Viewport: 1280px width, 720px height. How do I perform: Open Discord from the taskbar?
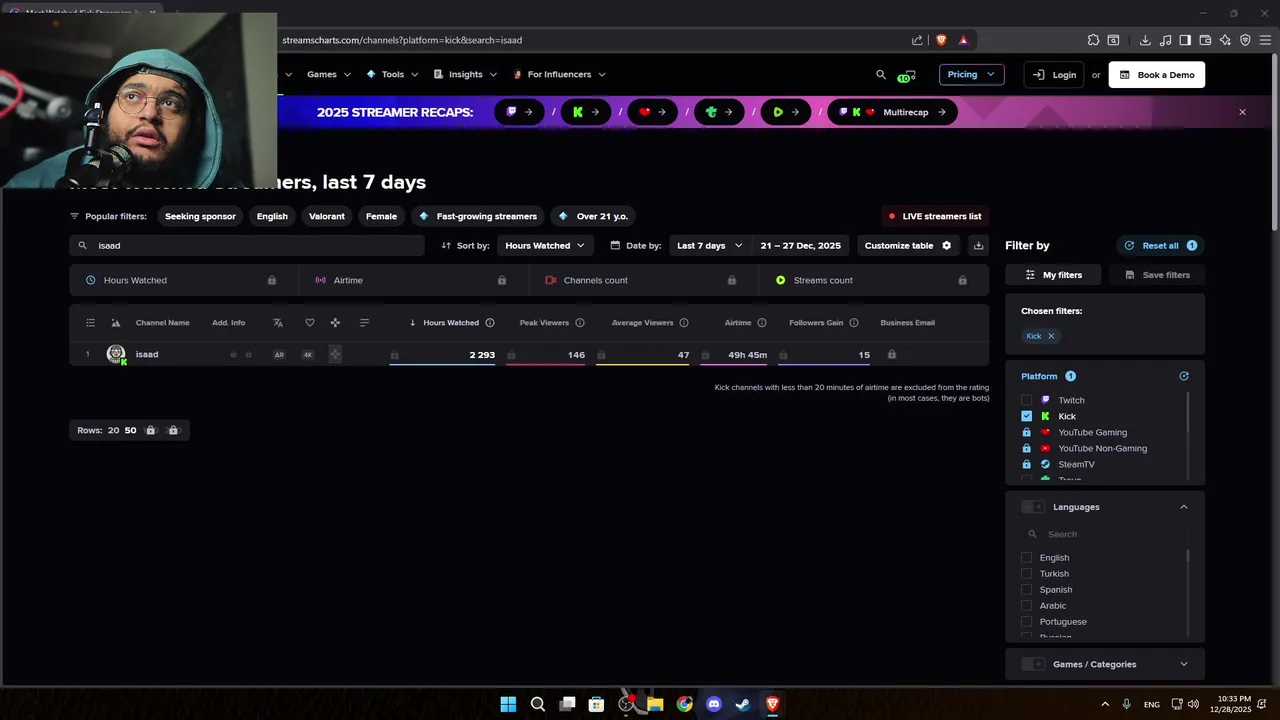[714, 704]
